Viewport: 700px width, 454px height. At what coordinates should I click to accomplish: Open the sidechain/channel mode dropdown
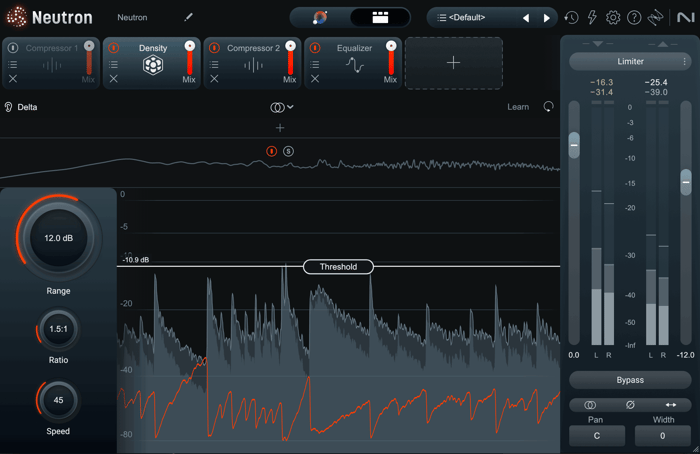tap(282, 107)
